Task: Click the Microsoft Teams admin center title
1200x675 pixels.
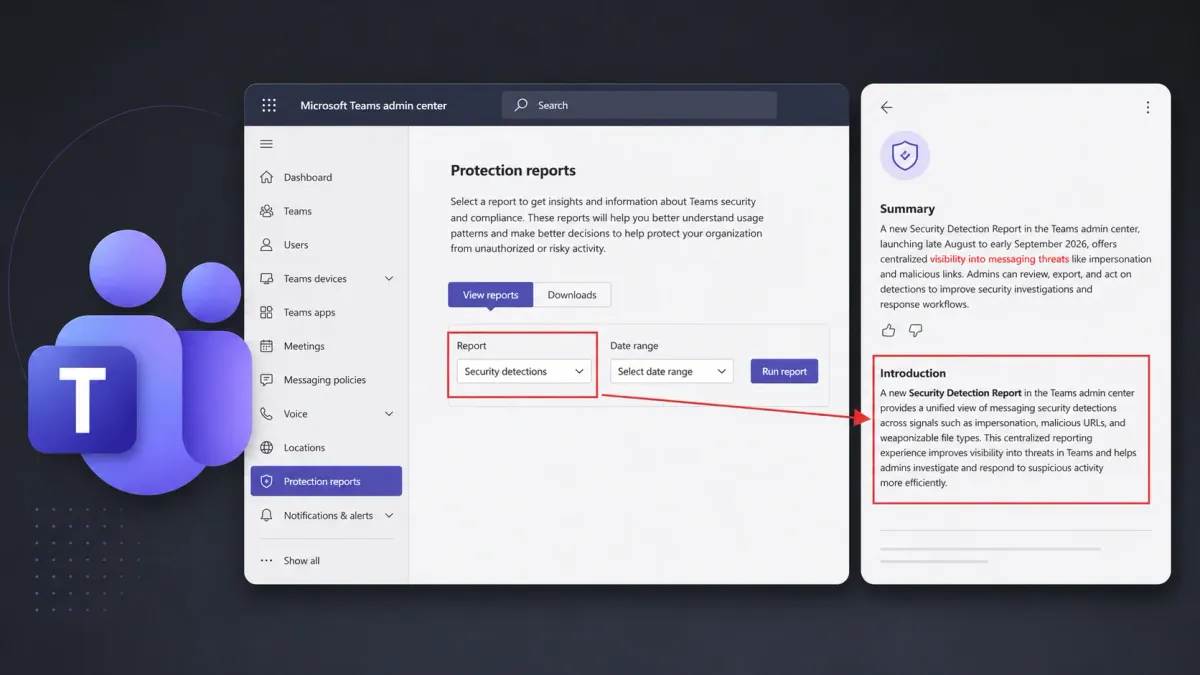Action: (x=374, y=105)
